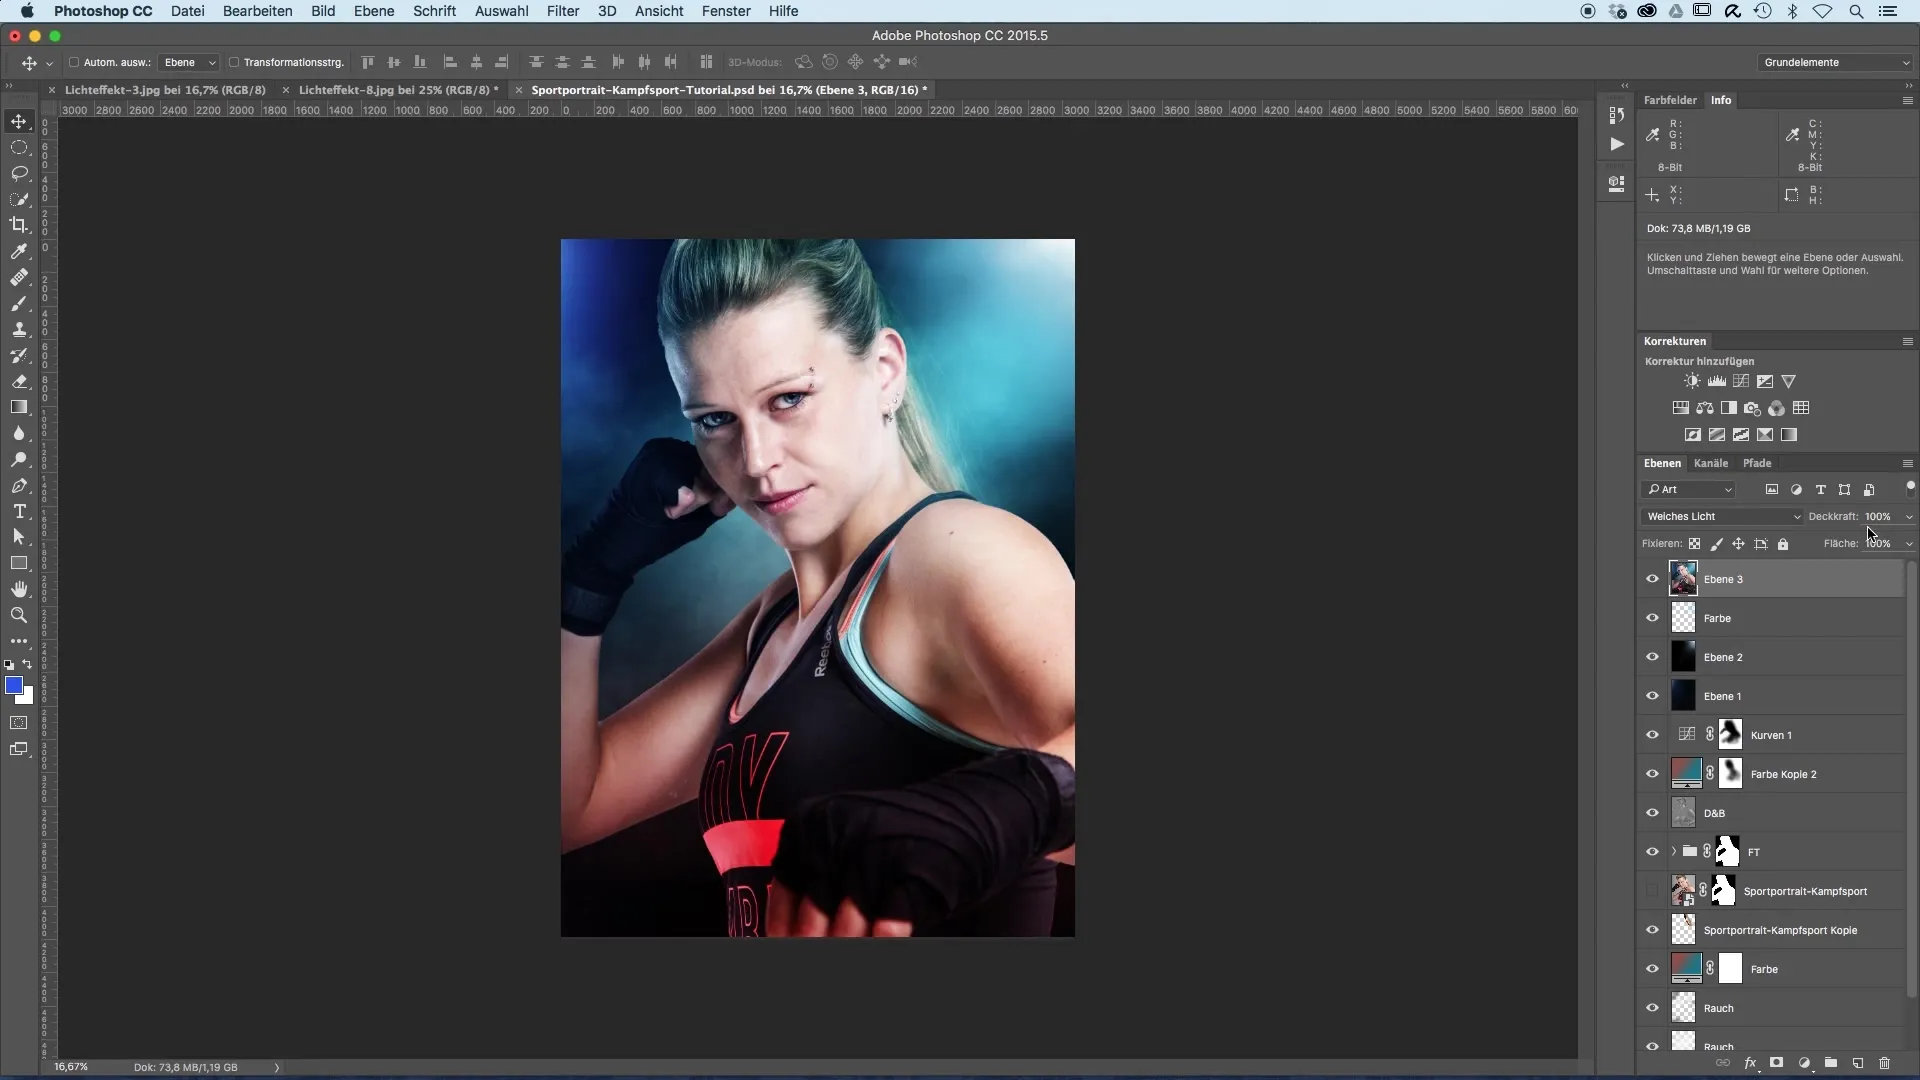Enable Autom. ausw. checkbox

74,62
